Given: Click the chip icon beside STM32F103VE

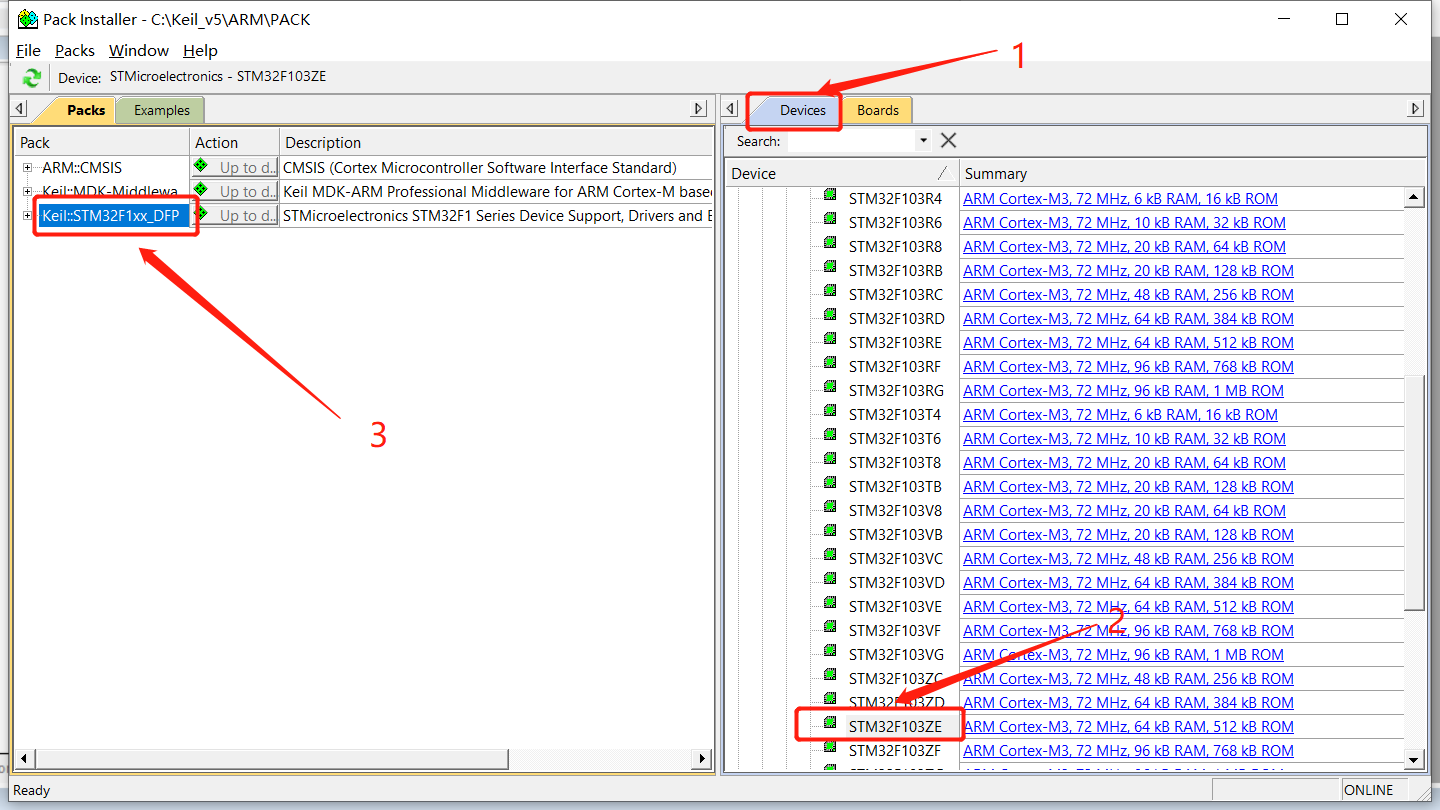Looking at the screenshot, I should point(830,603).
